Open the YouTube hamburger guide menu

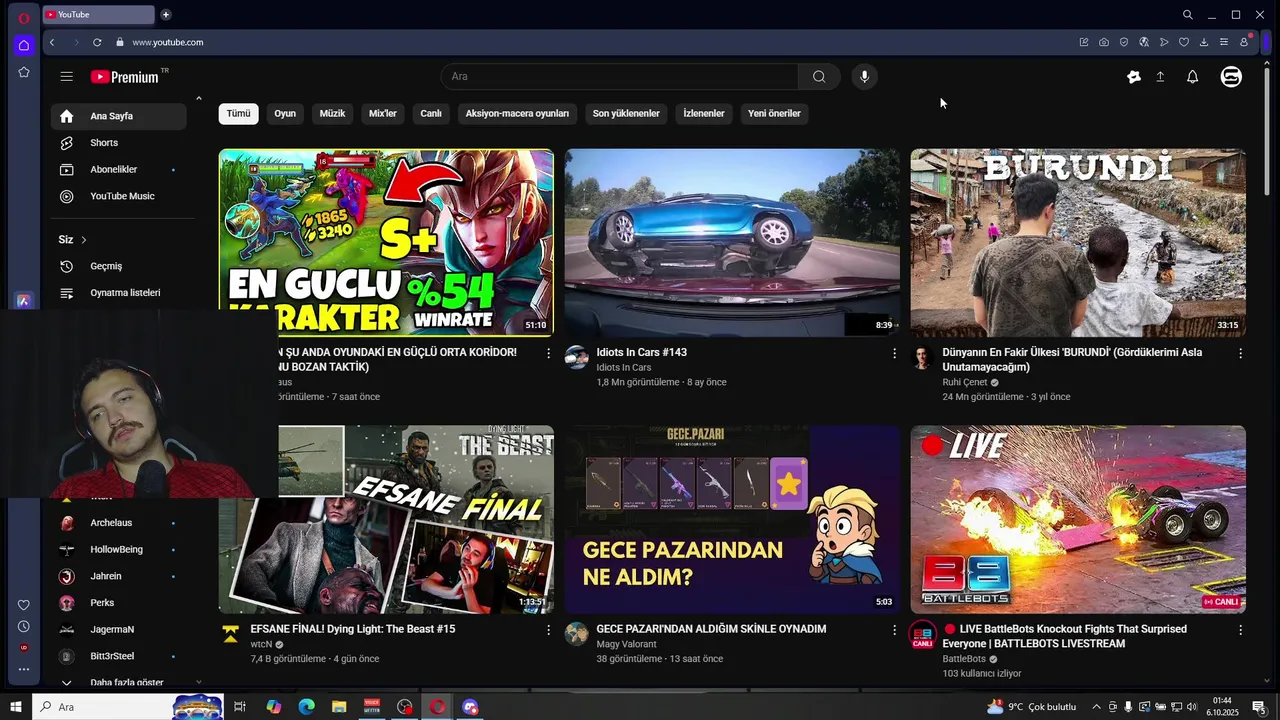point(66,77)
